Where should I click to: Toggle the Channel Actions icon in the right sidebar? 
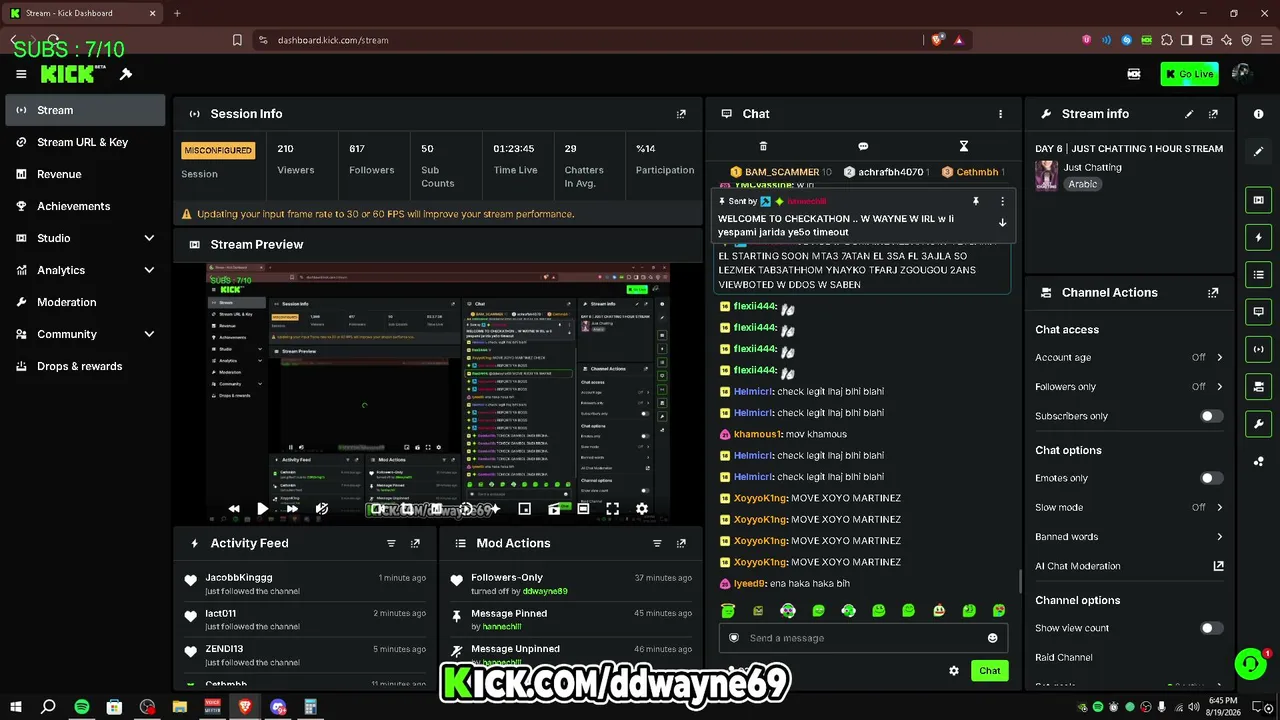[x=1258, y=386]
